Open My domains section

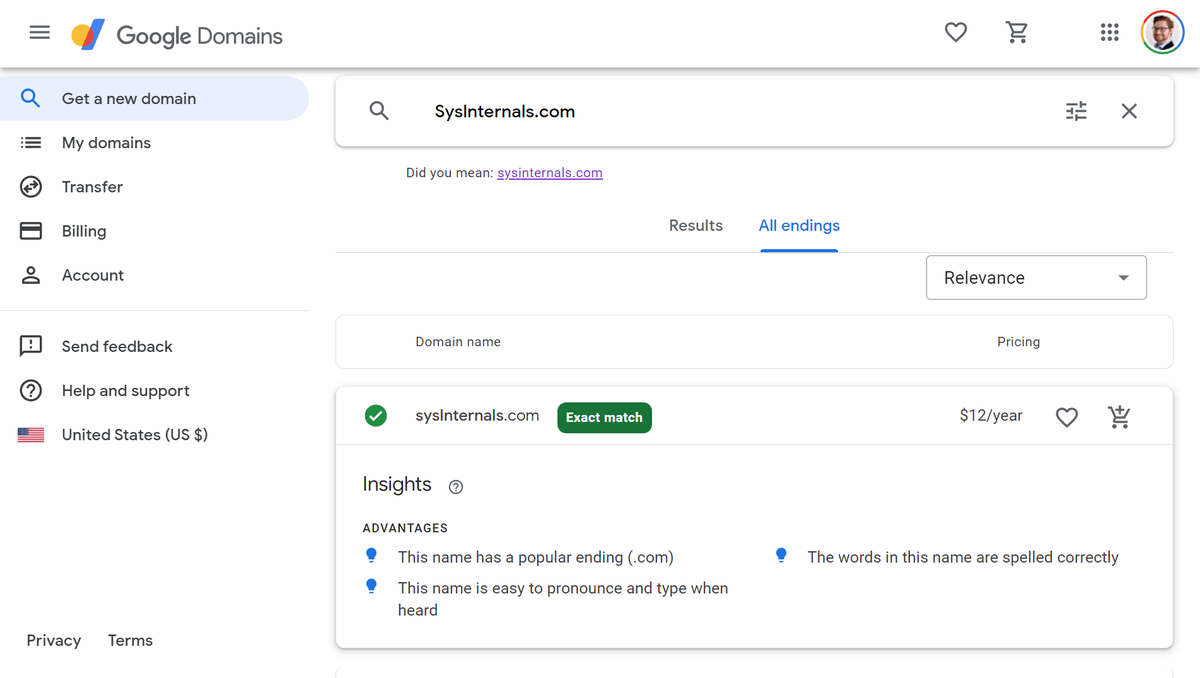click(x=154, y=143)
